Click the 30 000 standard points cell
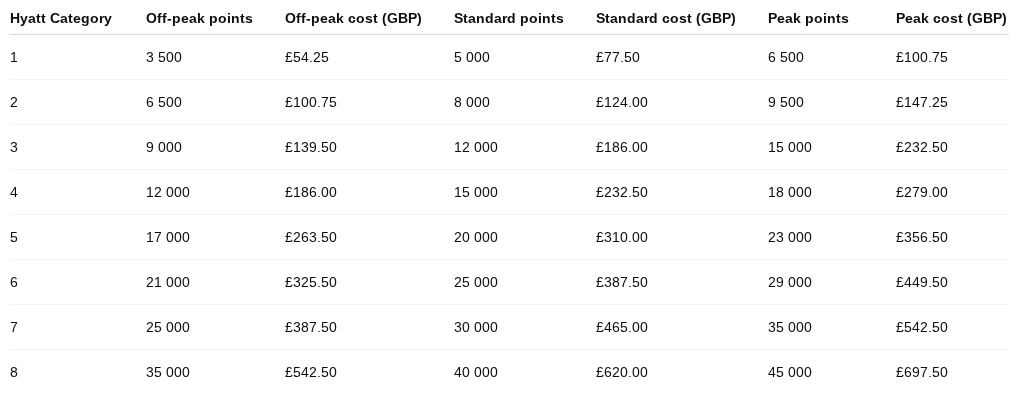The image size is (1009, 412). point(476,327)
